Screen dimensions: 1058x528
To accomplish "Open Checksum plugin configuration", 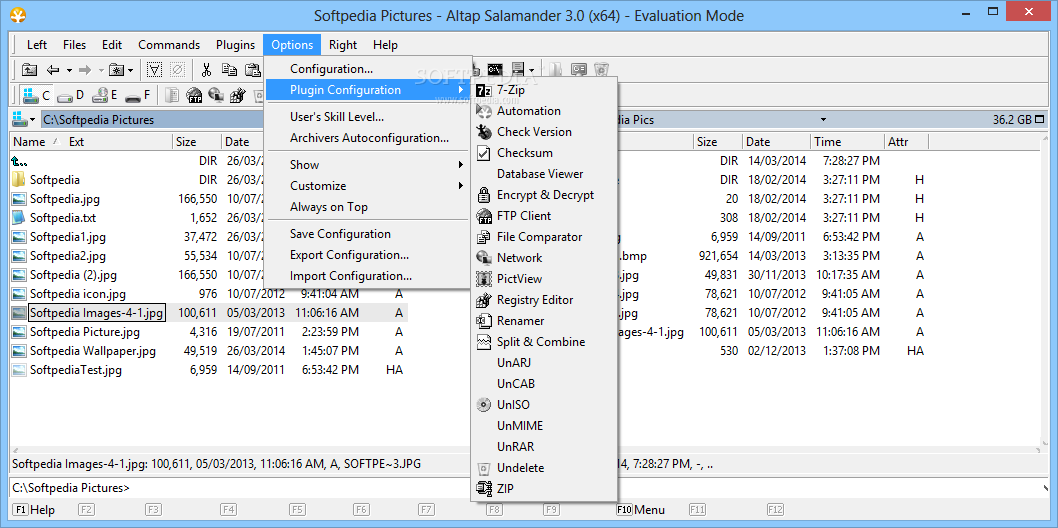I will tap(544, 152).
